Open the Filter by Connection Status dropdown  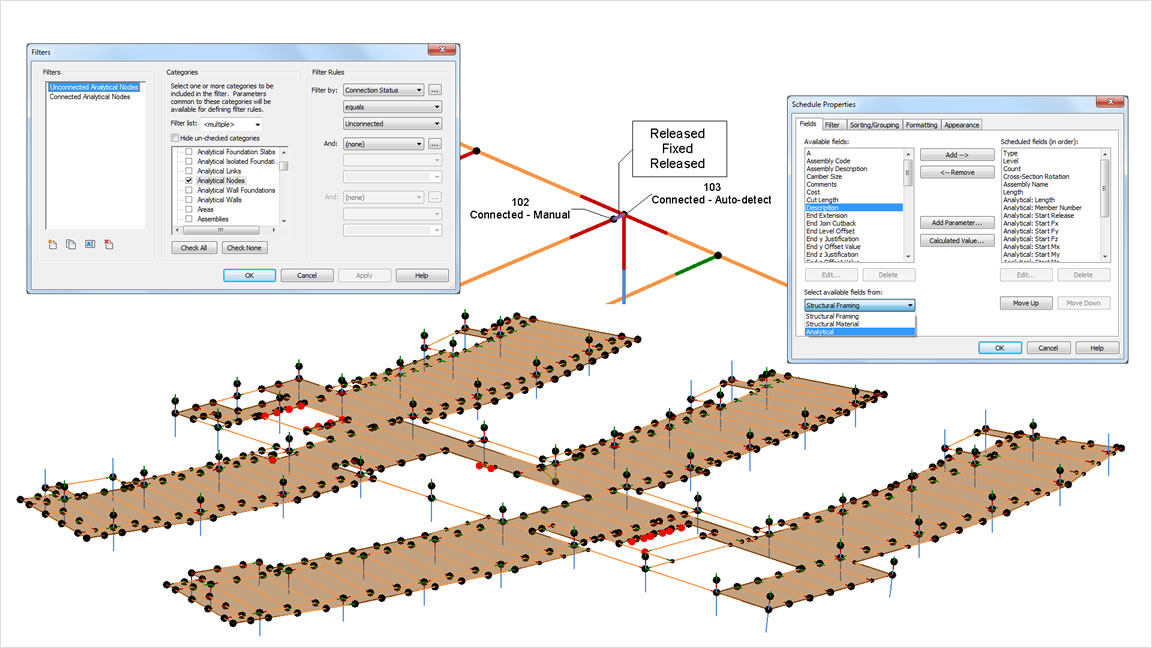(x=384, y=90)
